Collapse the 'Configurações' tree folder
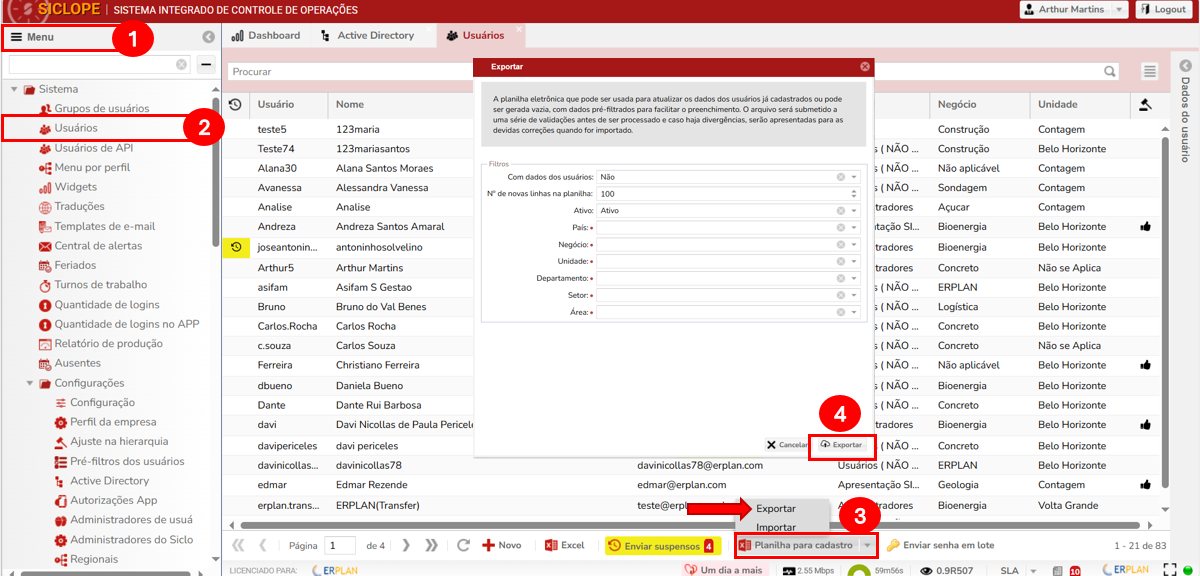 coord(29,383)
